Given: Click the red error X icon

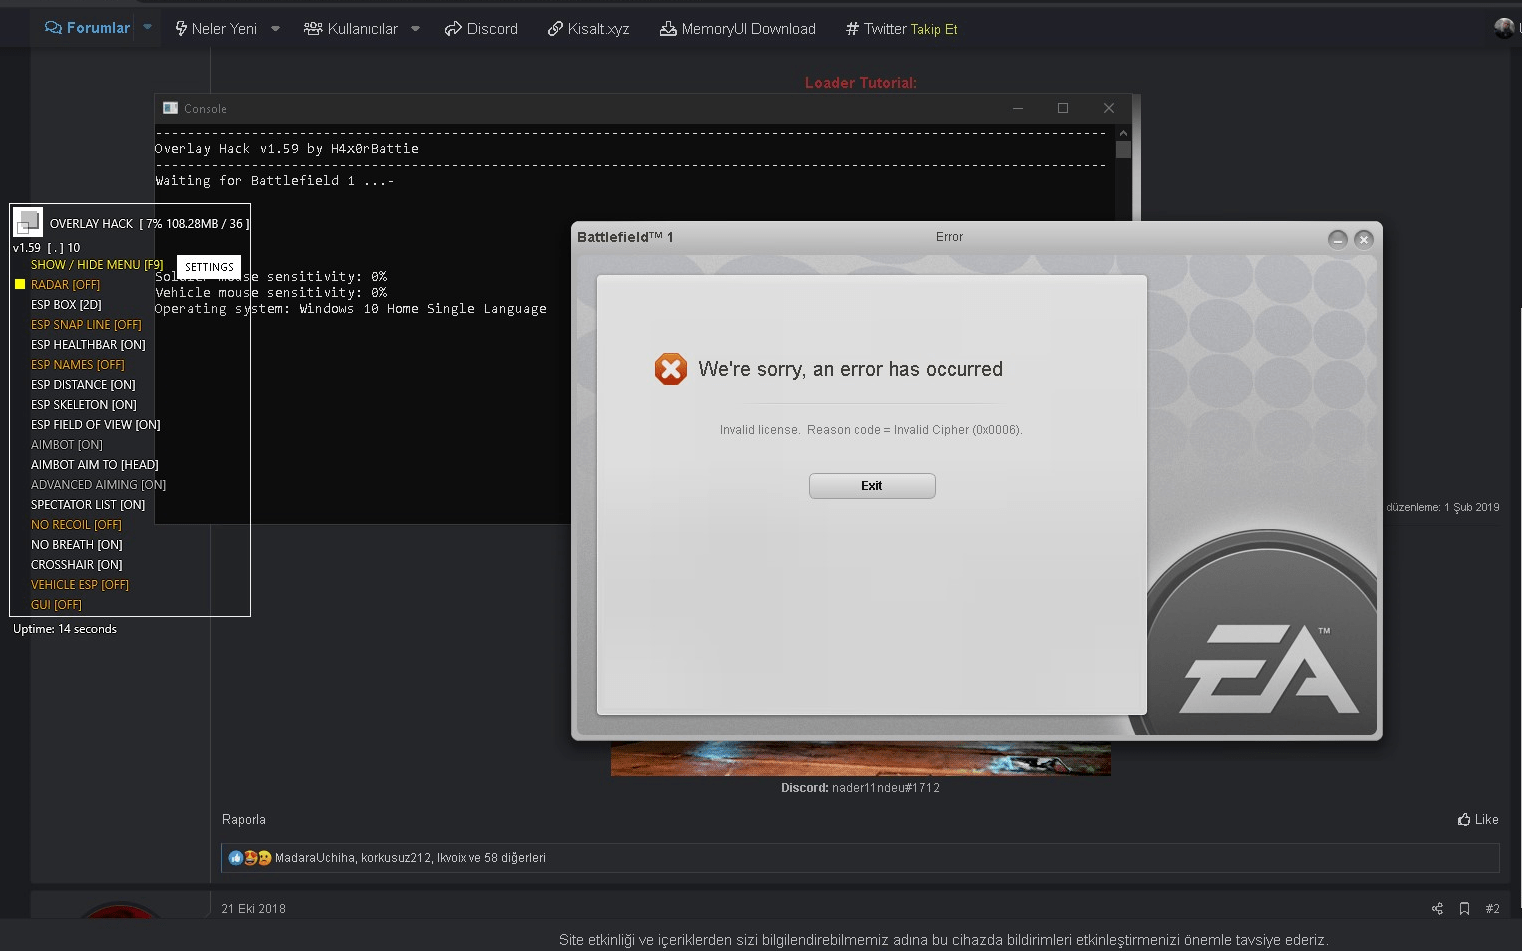Looking at the screenshot, I should pyautogui.click(x=671, y=369).
